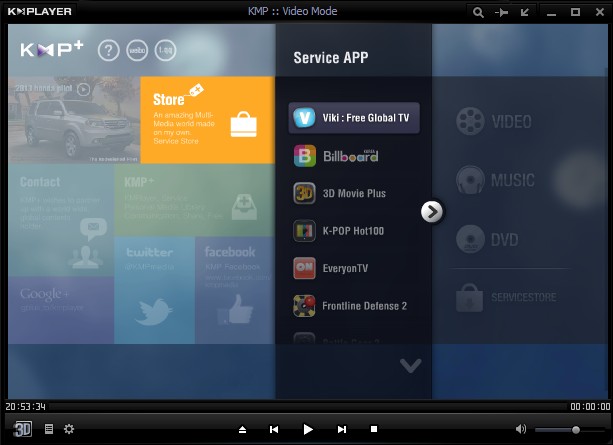This screenshot has width=613, height=445.
Task: Select 3D Movie Plus app
Action: coord(354,193)
